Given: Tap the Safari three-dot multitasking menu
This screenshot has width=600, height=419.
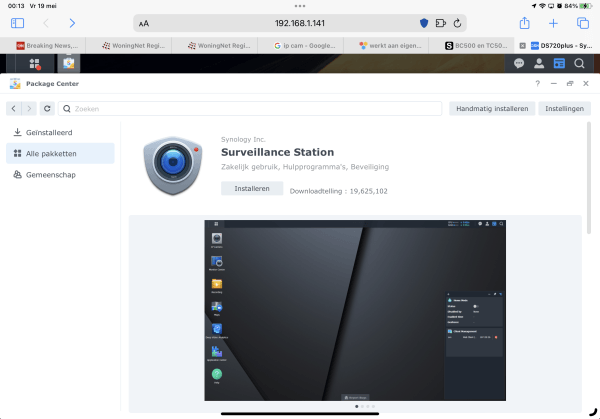Looking at the screenshot, I should click(x=300, y=6).
